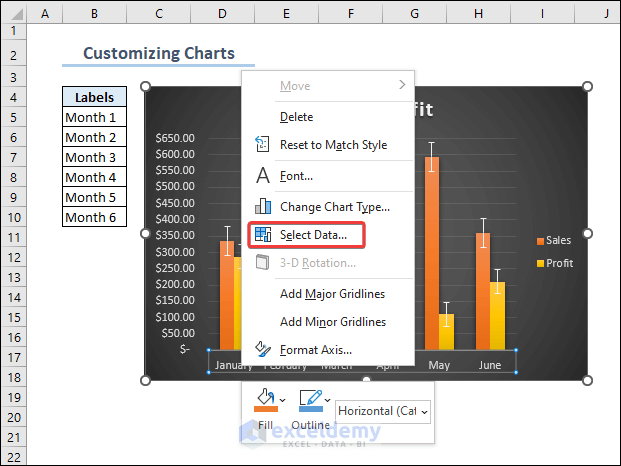Click row 14 header
The image size is (621, 466).
pos(17,297)
